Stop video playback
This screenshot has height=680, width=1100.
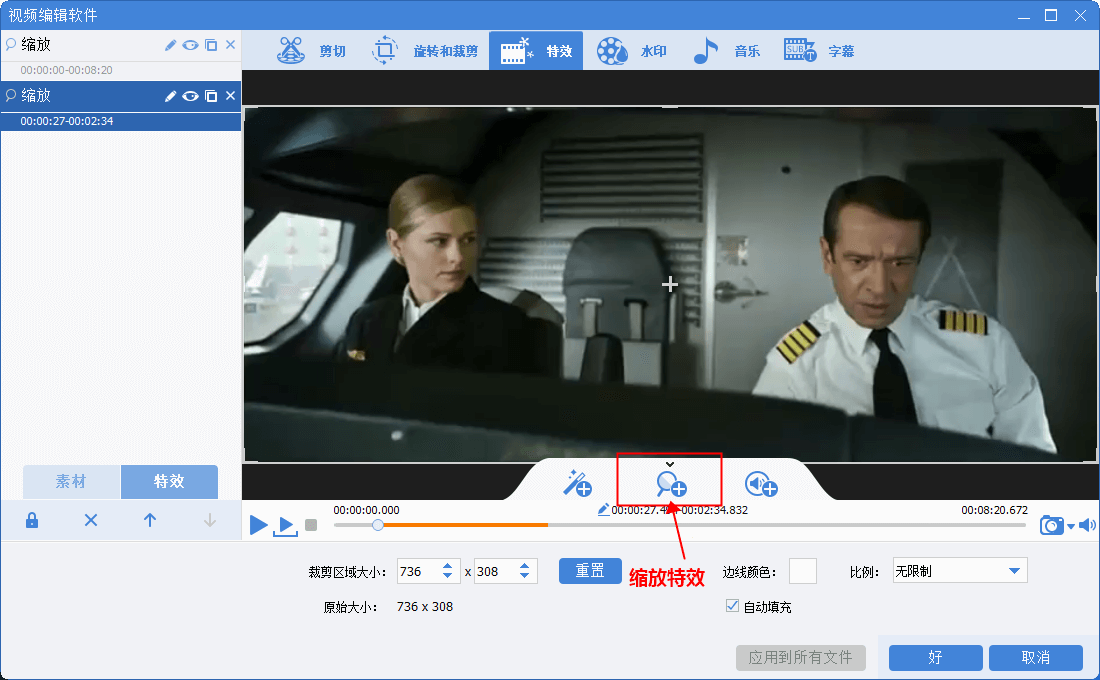(311, 525)
